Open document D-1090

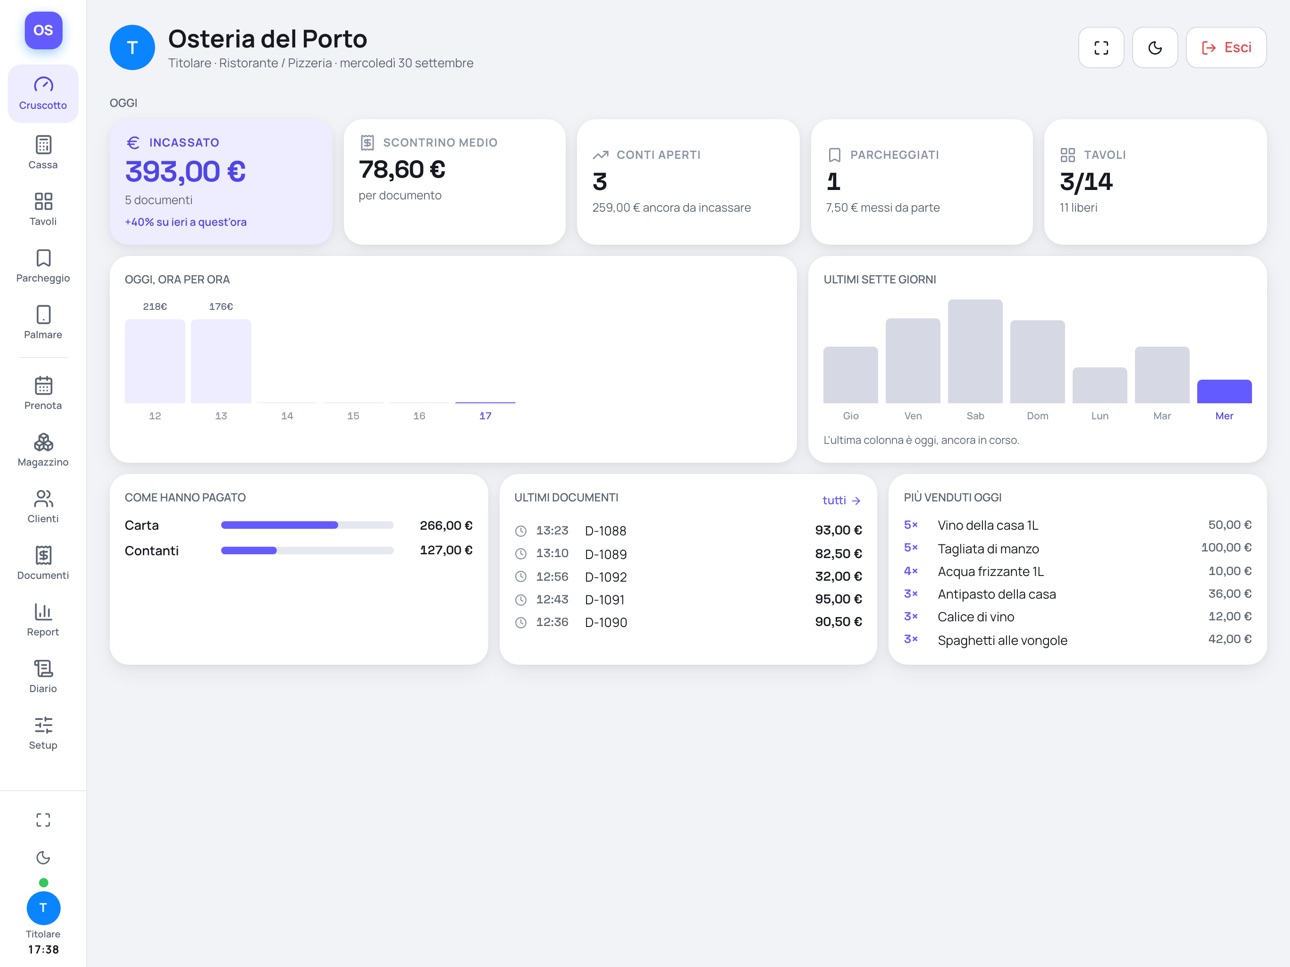click(x=688, y=622)
